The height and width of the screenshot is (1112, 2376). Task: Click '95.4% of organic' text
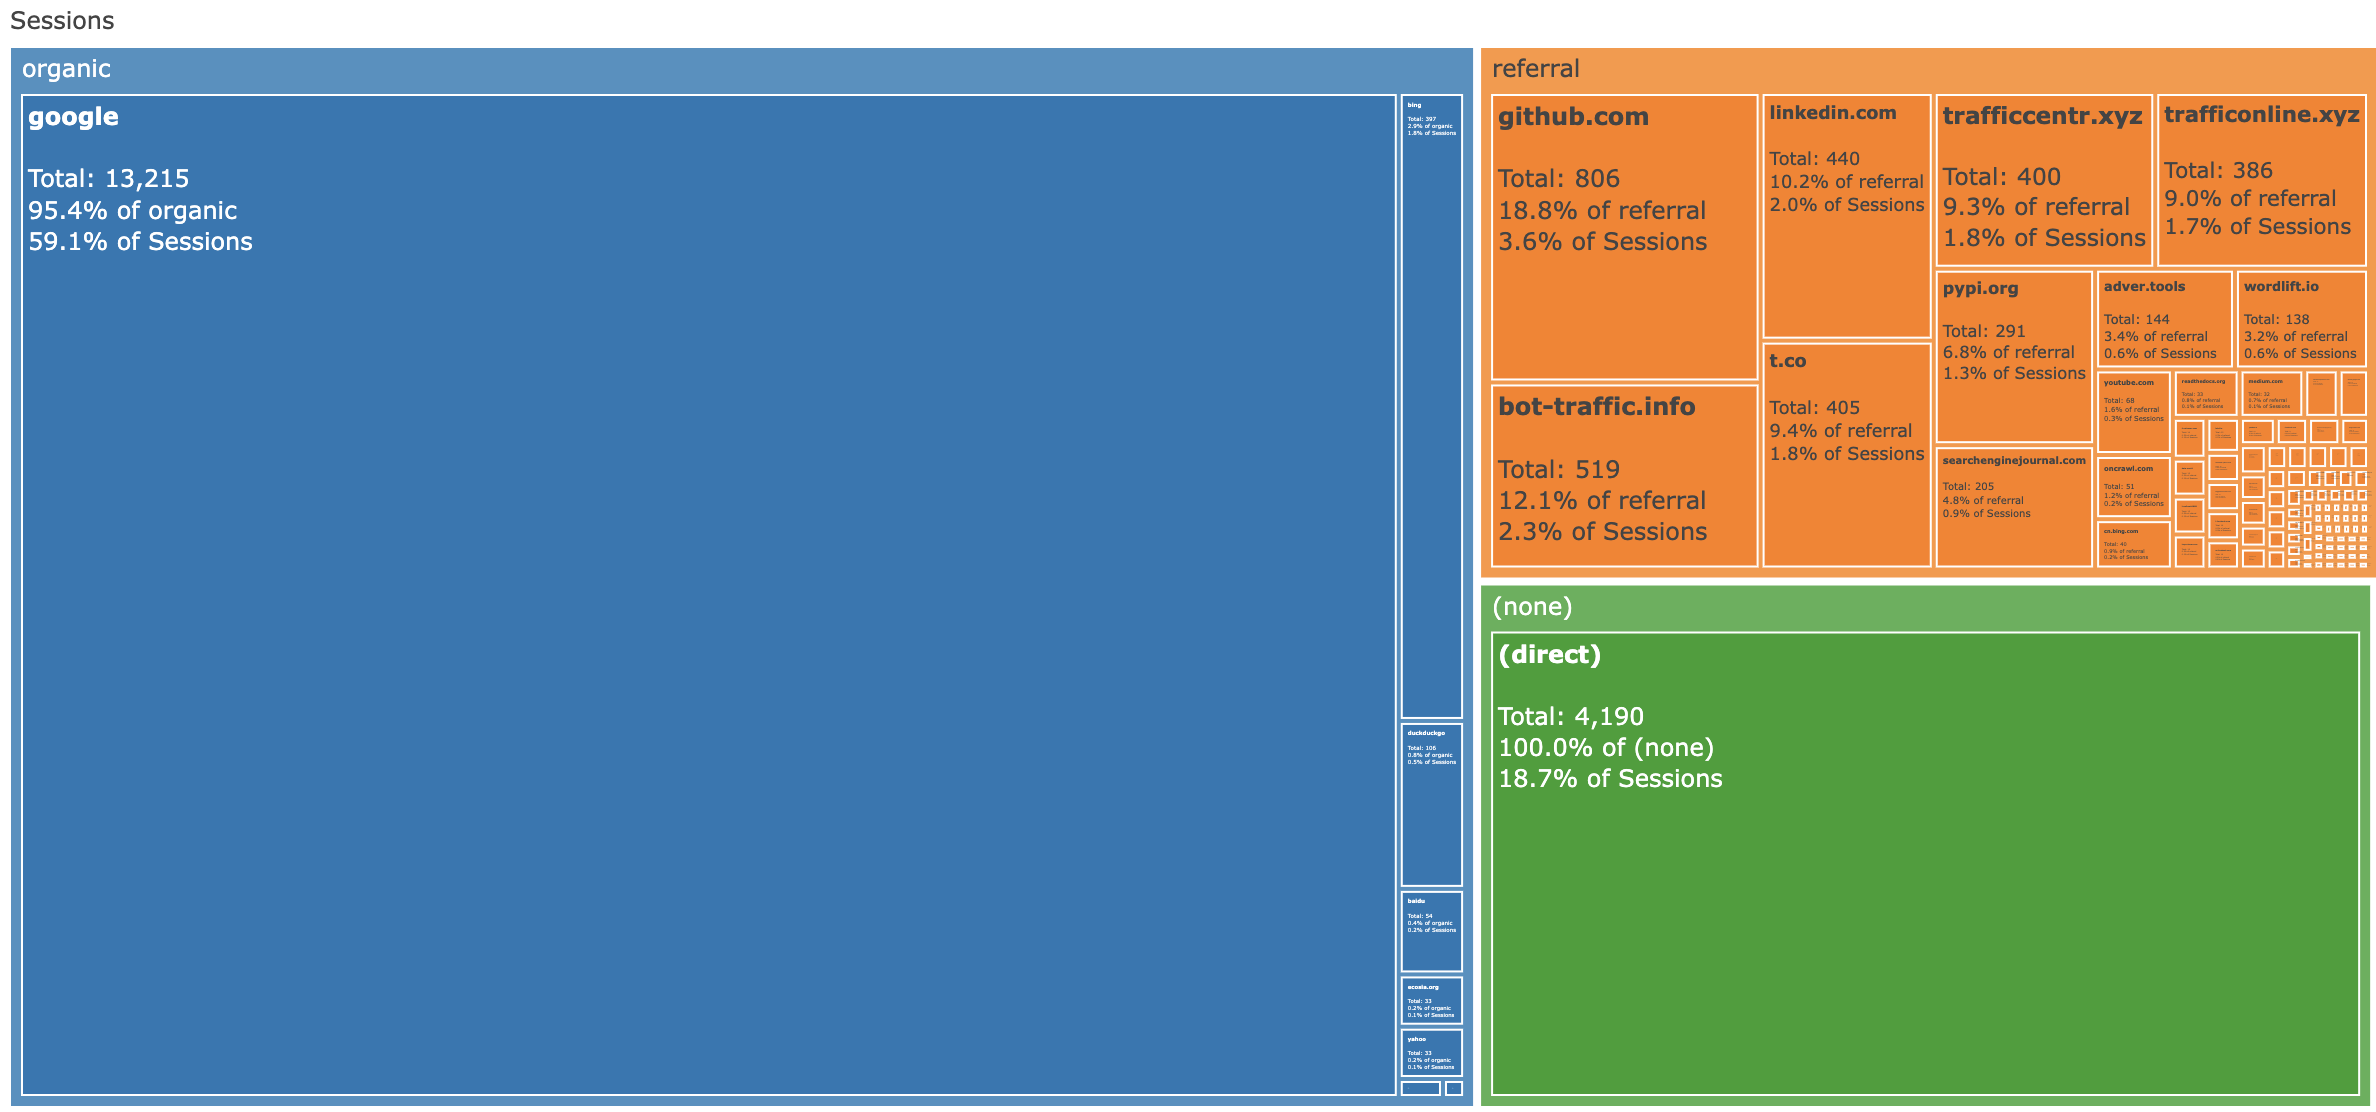[x=133, y=211]
